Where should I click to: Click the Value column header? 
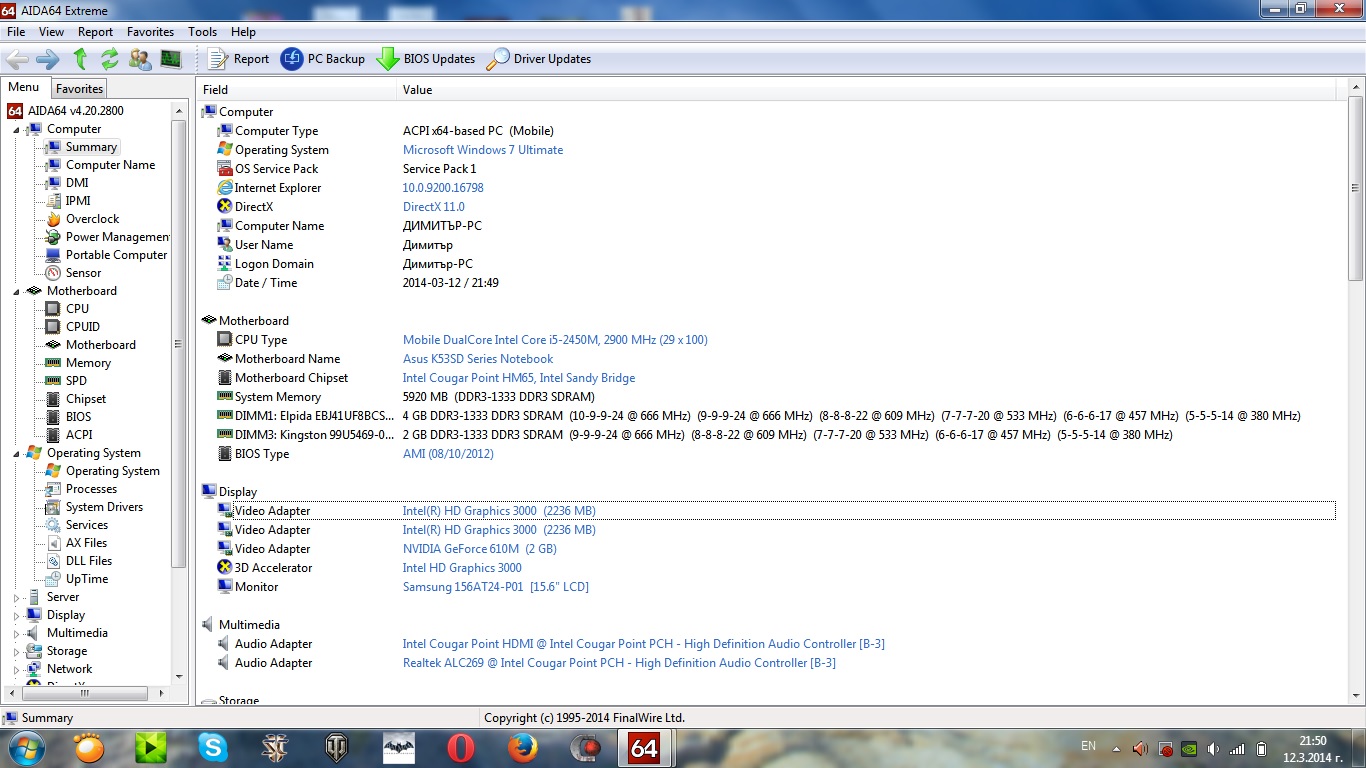[417, 90]
